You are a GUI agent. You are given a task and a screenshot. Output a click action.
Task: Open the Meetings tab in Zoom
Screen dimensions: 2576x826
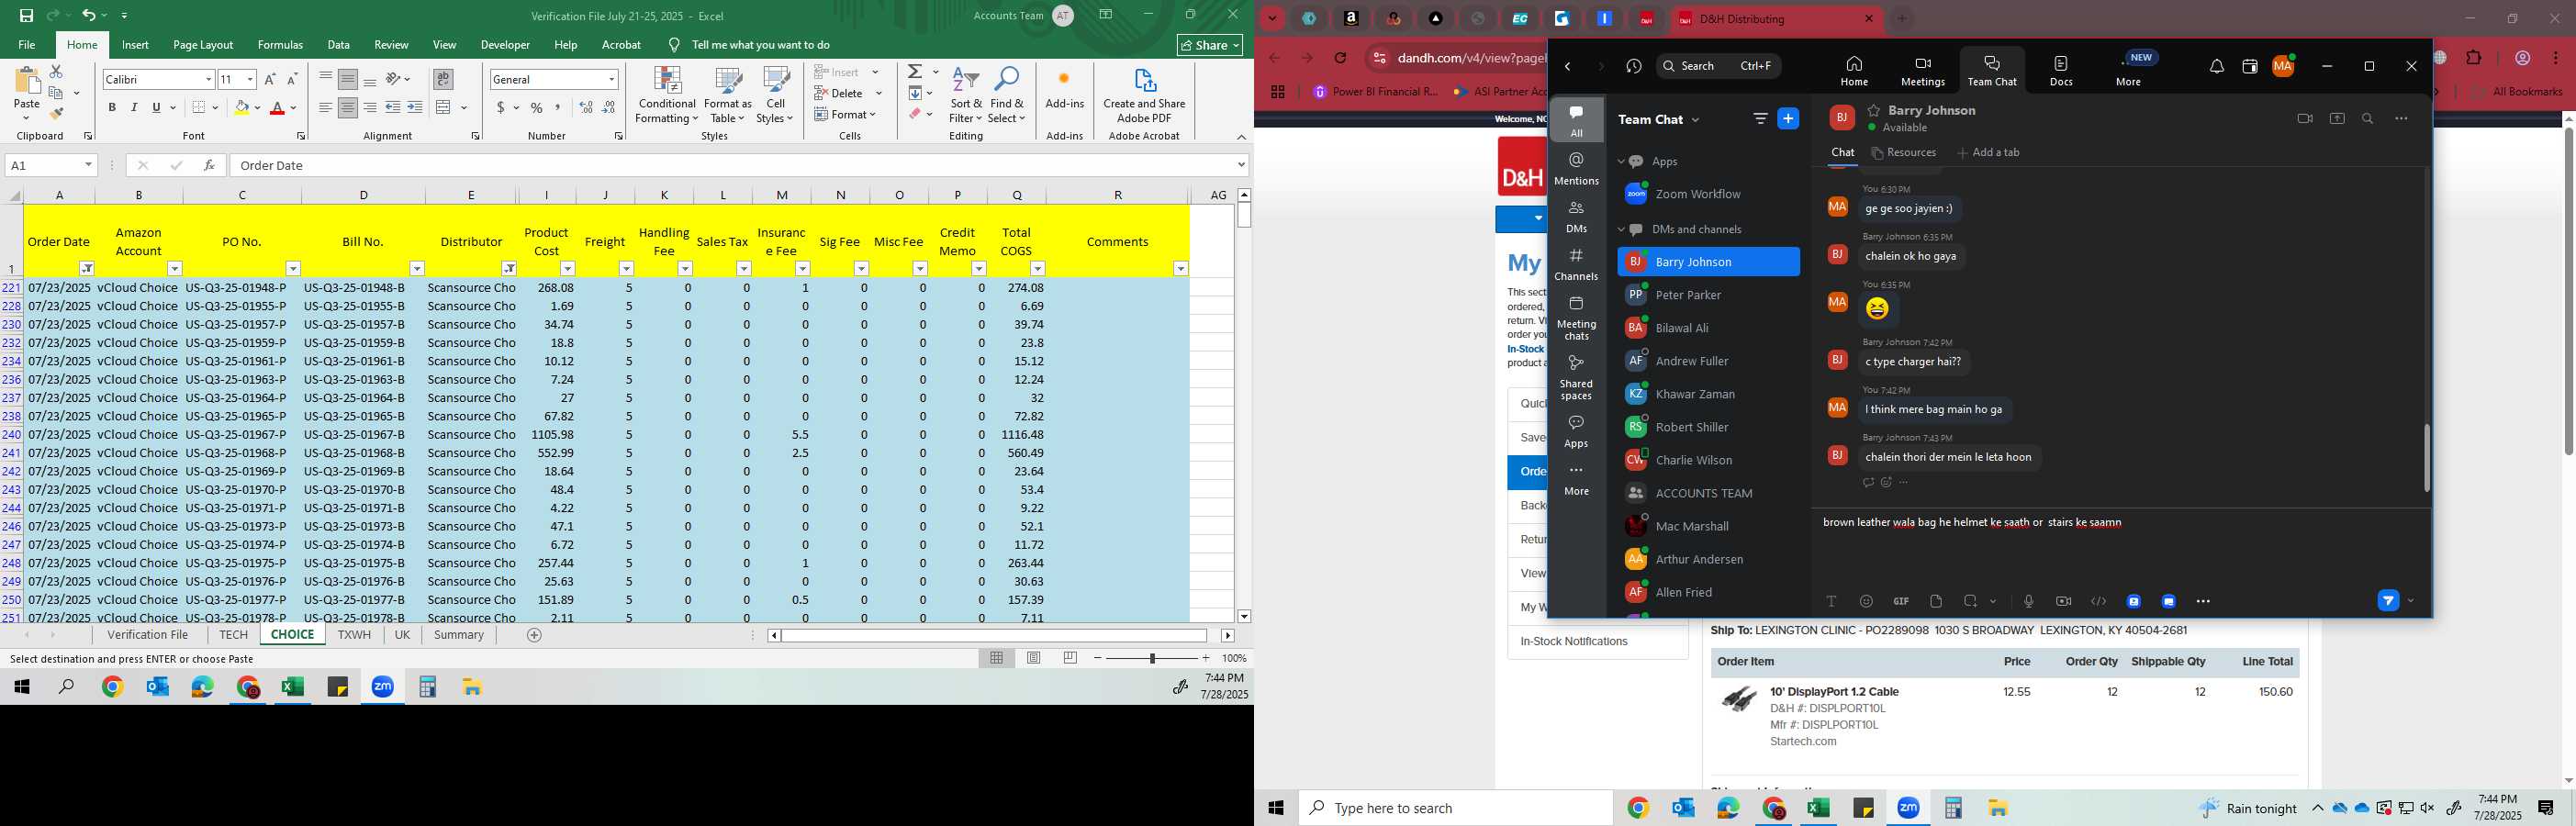(x=1922, y=71)
